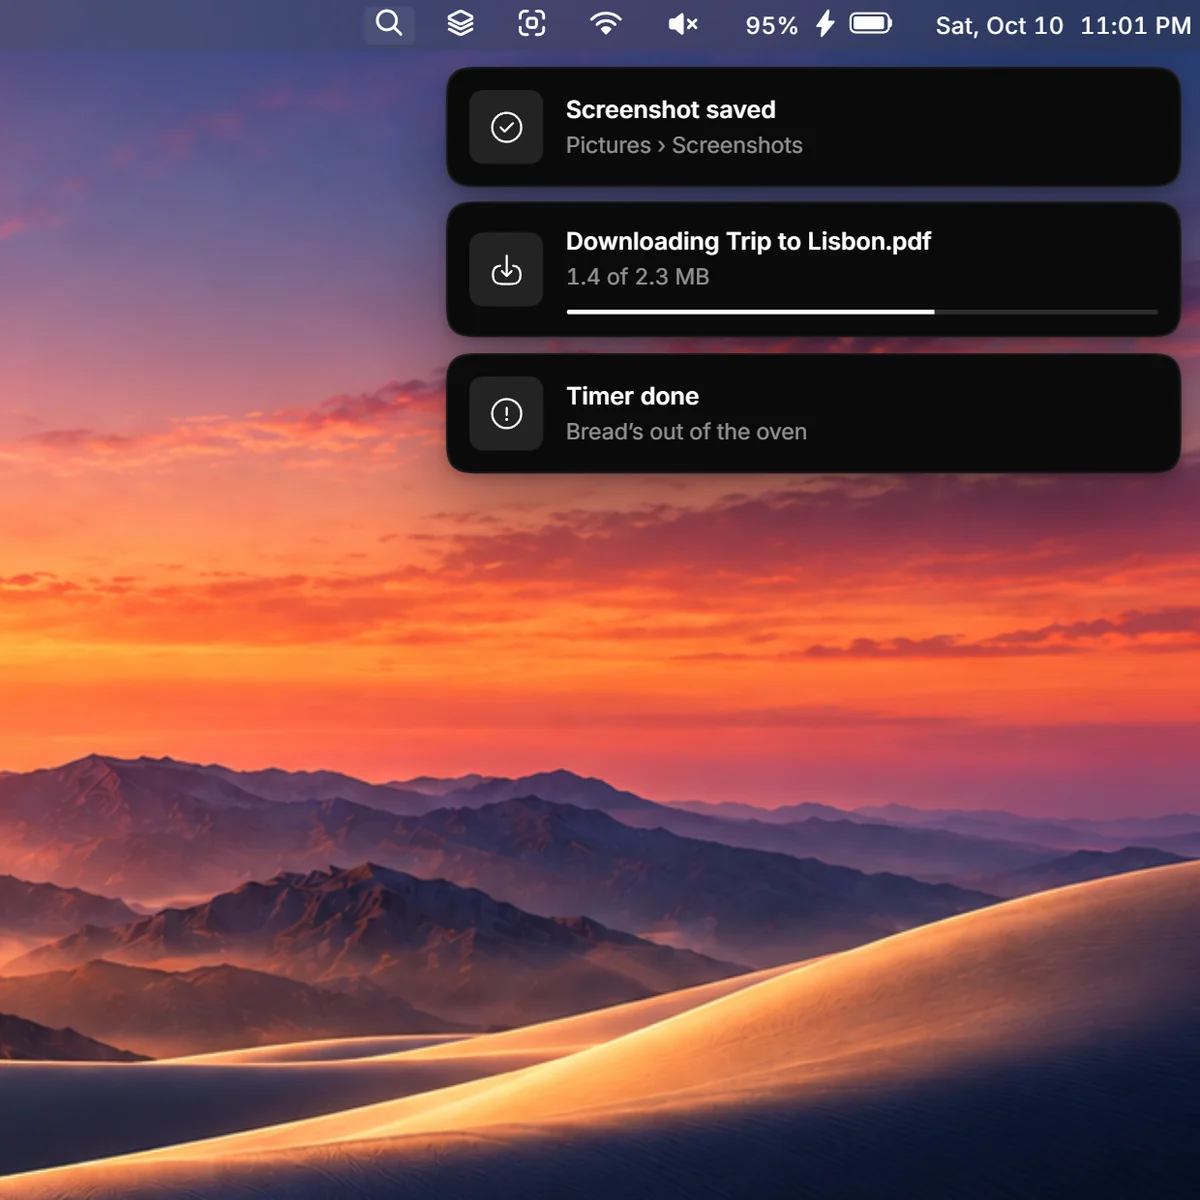The image size is (1200, 1200).
Task: Open the date Sat, Oct 10
Action: (x=999, y=26)
